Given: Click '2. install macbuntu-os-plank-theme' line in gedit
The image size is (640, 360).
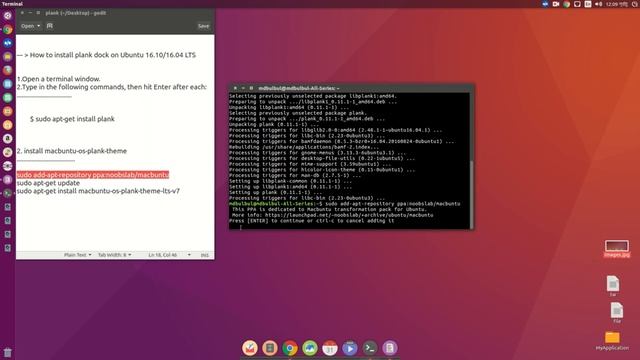Looking at the screenshot, I should pyautogui.click(x=72, y=151).
